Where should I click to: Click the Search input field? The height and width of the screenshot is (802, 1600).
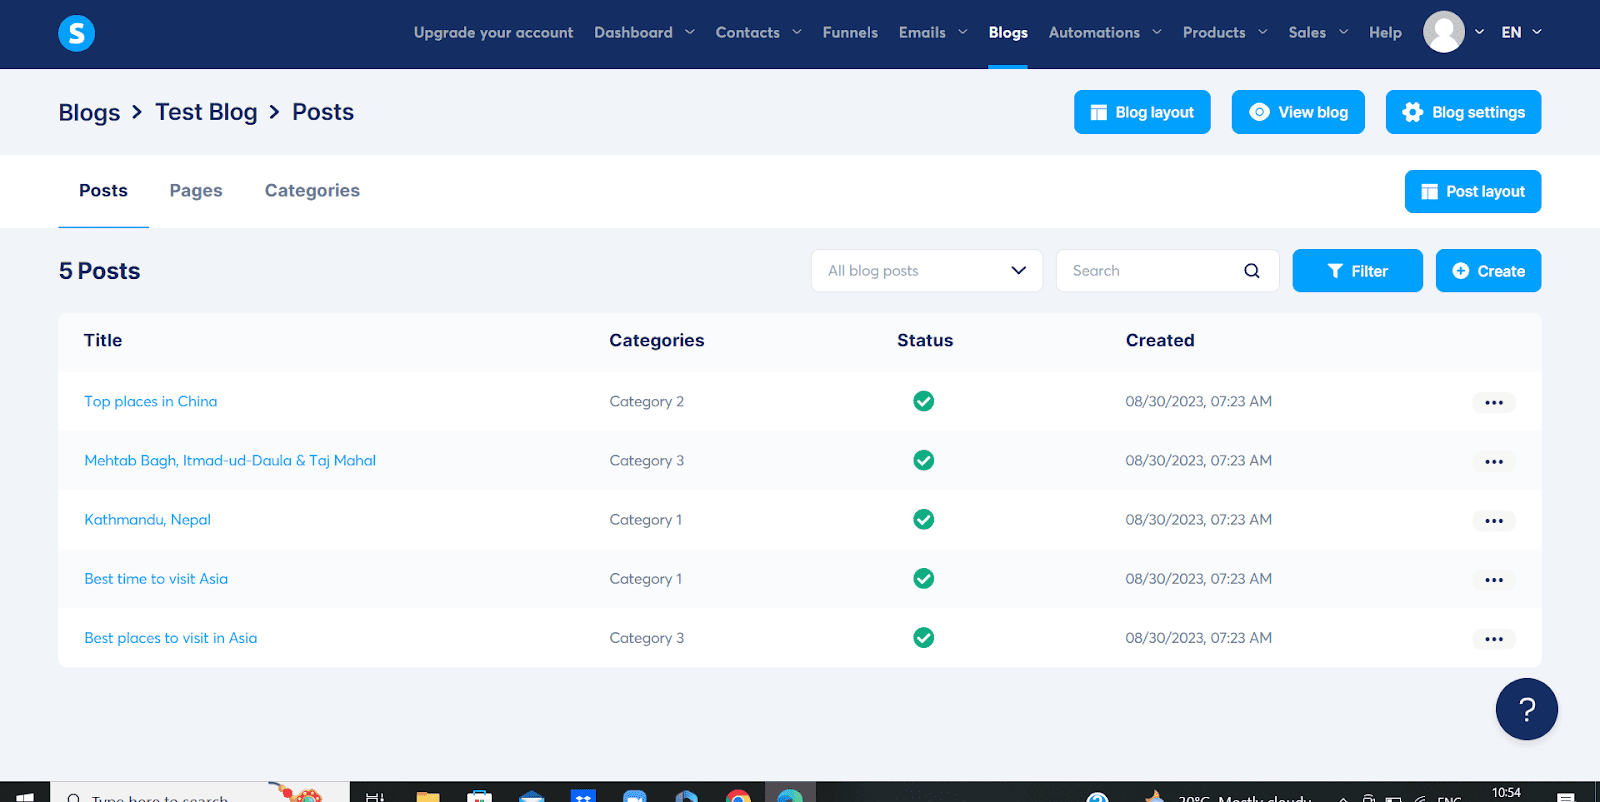1150,271
